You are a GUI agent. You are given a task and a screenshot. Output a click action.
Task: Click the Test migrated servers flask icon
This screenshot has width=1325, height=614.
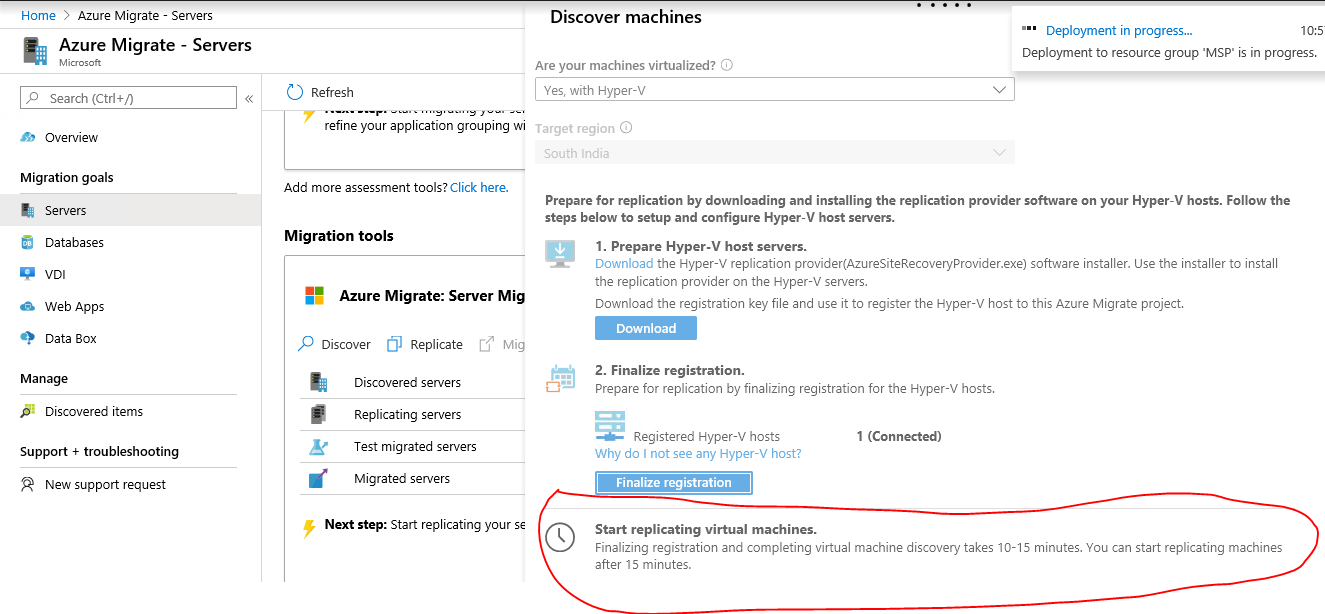pyautogui.click(x=319, y=446)
